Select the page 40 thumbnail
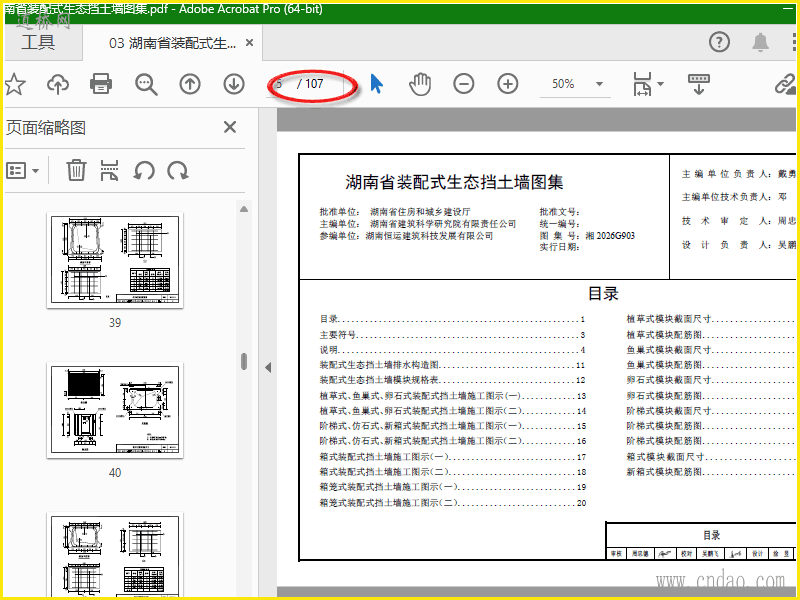800x600 pixels. pyautogui.click(x=115, y=410)
